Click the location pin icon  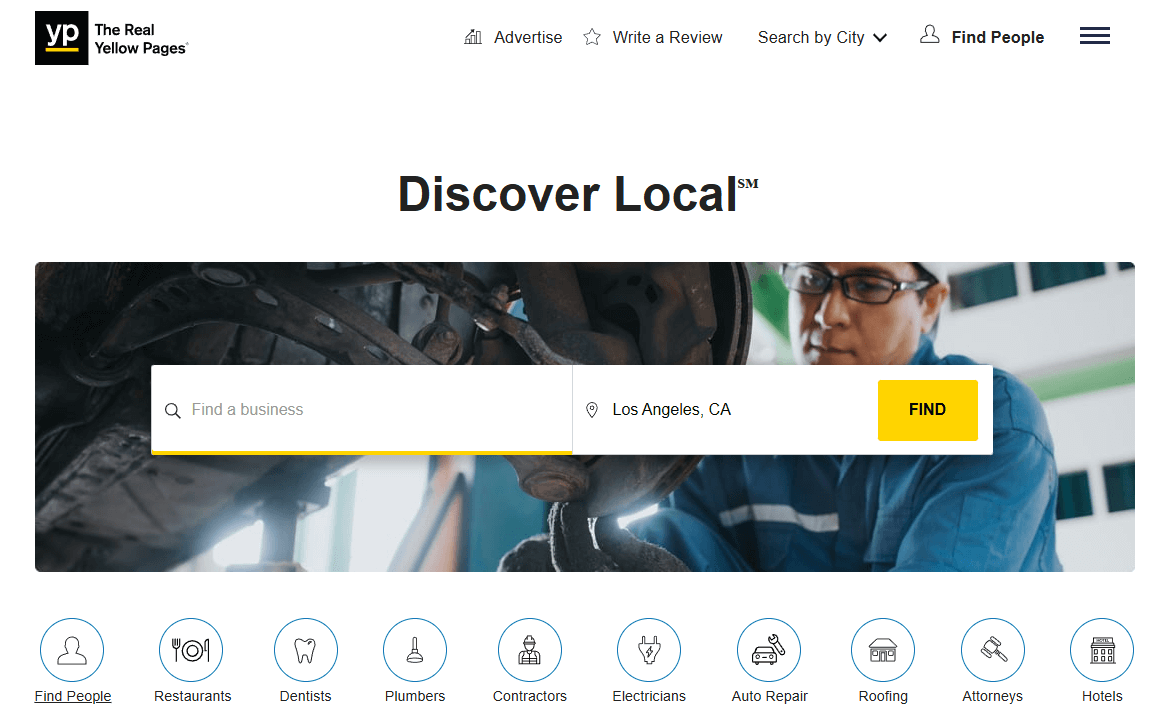point(592,409)
